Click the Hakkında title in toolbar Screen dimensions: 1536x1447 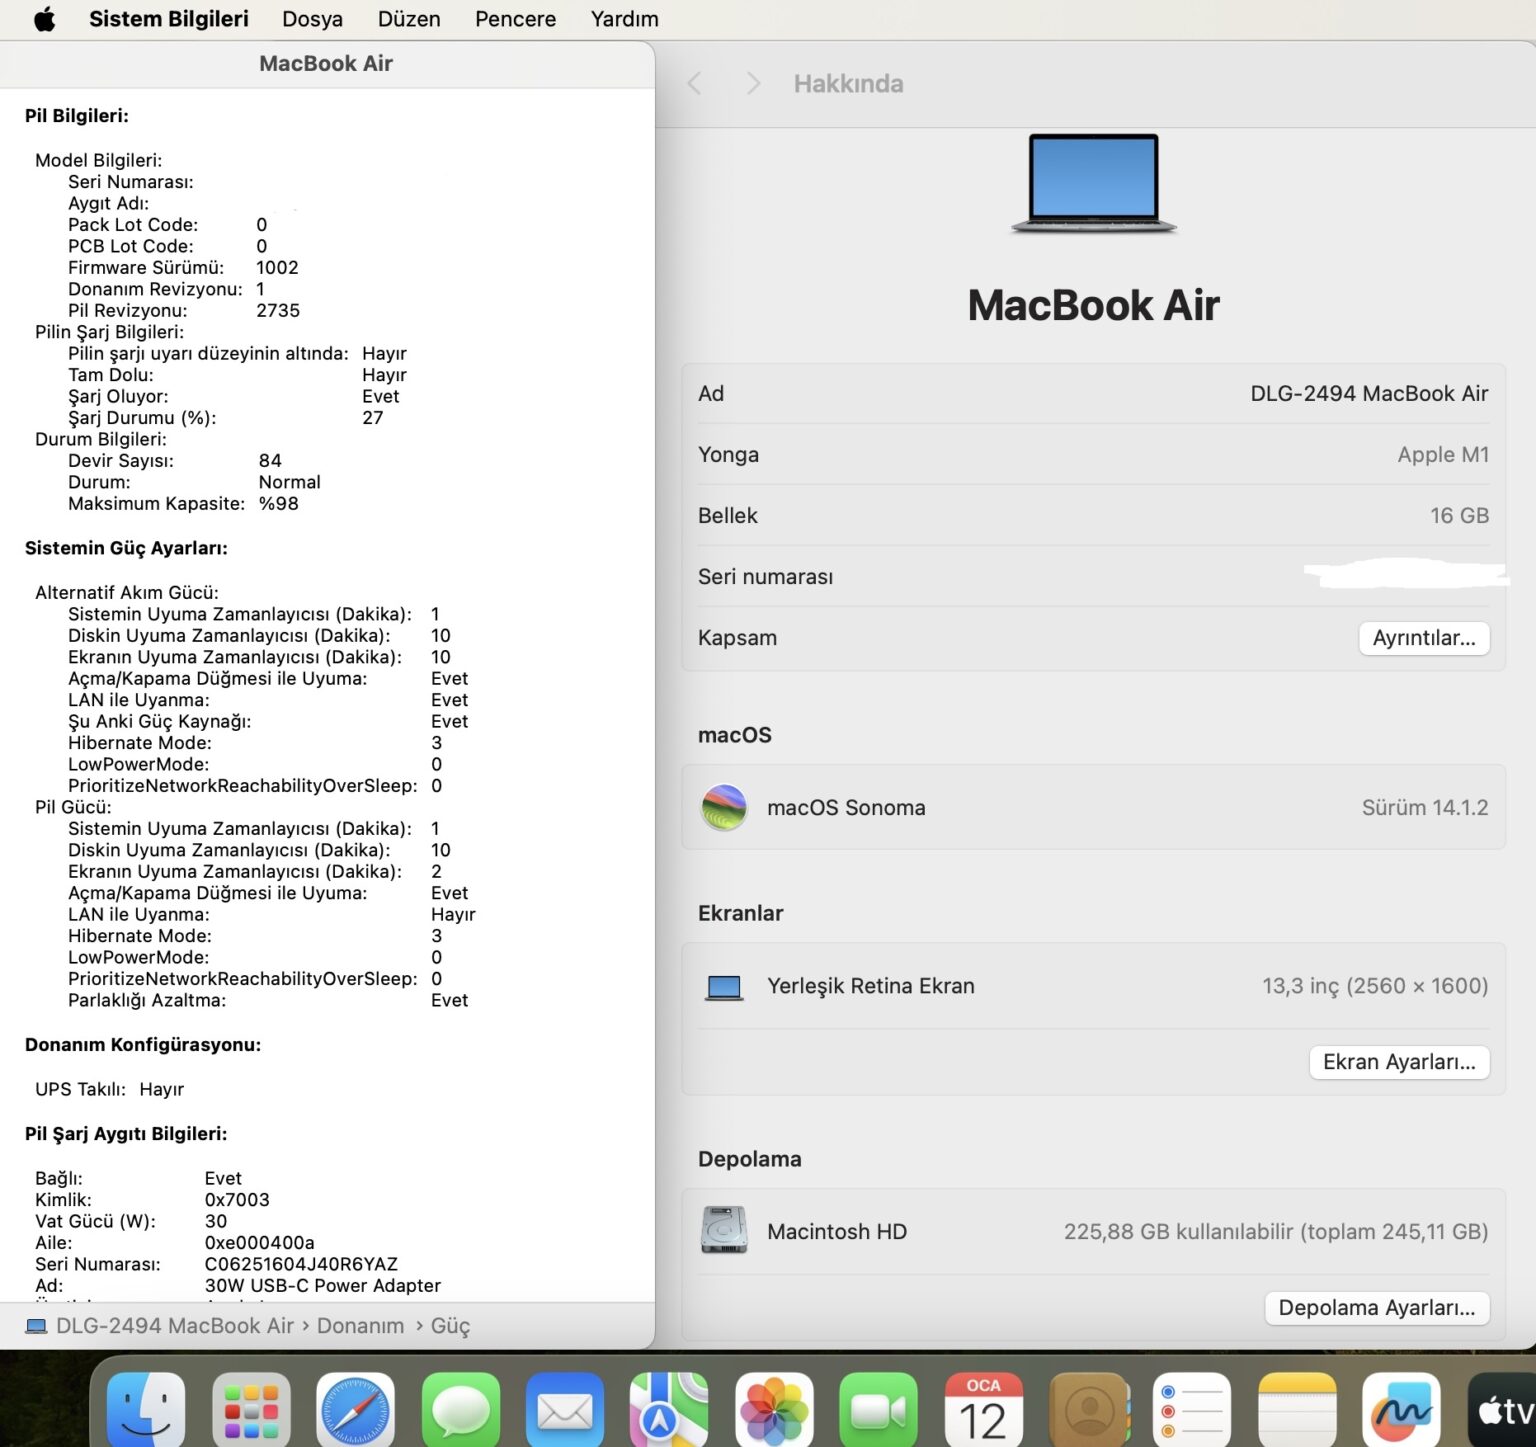tap(849, 84)
